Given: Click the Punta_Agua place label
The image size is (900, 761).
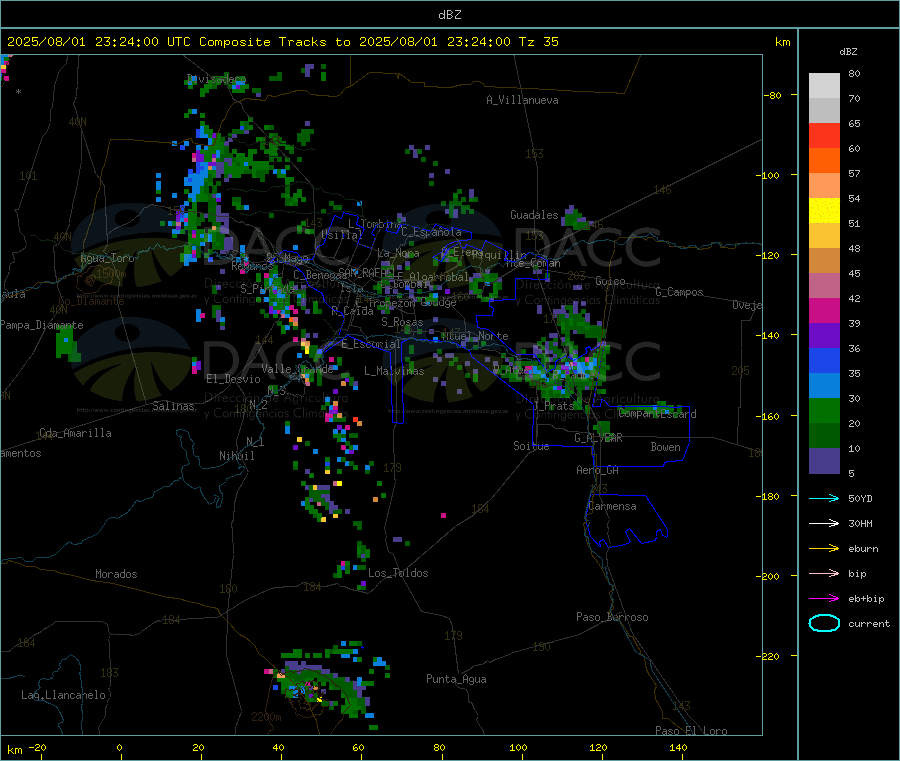Looking at the screenshot, I should pos(456,679).
